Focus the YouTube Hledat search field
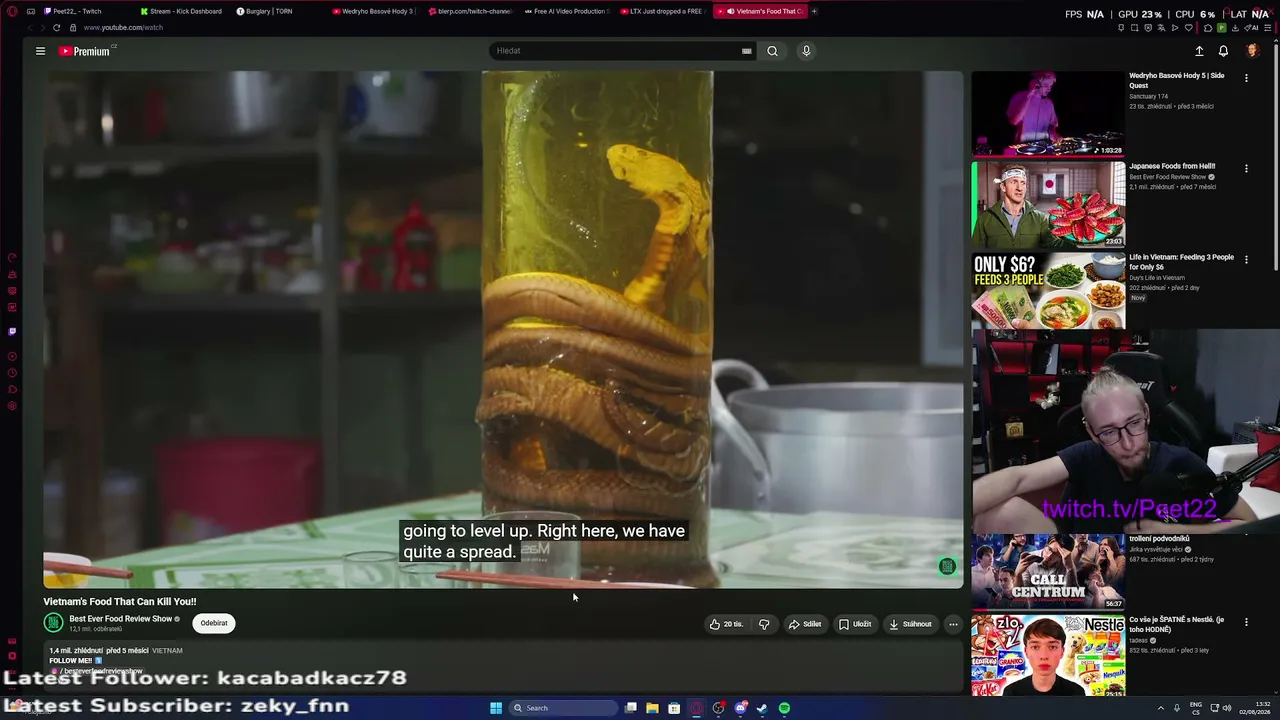Viewport: 1280px width, 720px height. 615,51
